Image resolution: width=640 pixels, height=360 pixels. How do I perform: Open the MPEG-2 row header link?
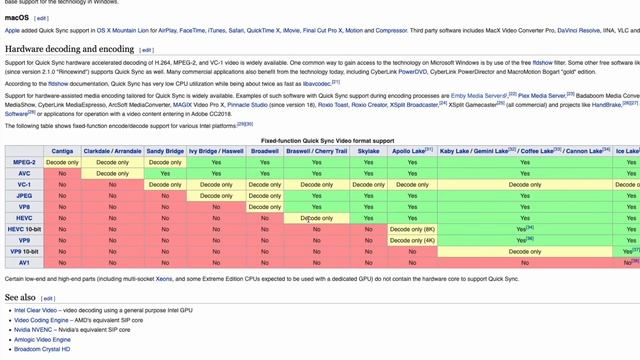pyautogui.click(x=24, y=162)
